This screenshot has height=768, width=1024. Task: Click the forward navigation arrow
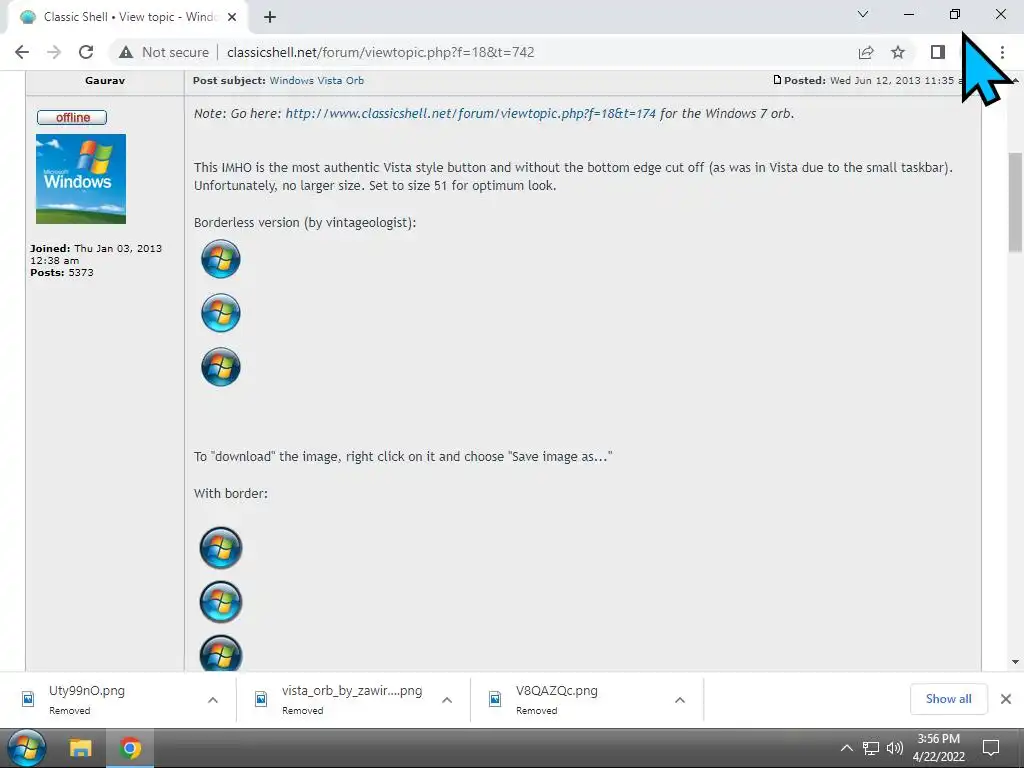54,52
